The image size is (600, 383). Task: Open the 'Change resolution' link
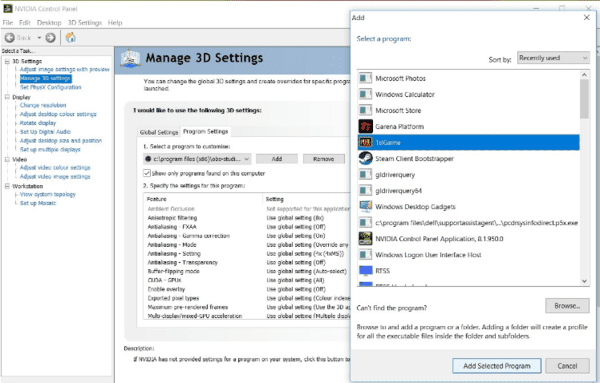tap(43, 105)
